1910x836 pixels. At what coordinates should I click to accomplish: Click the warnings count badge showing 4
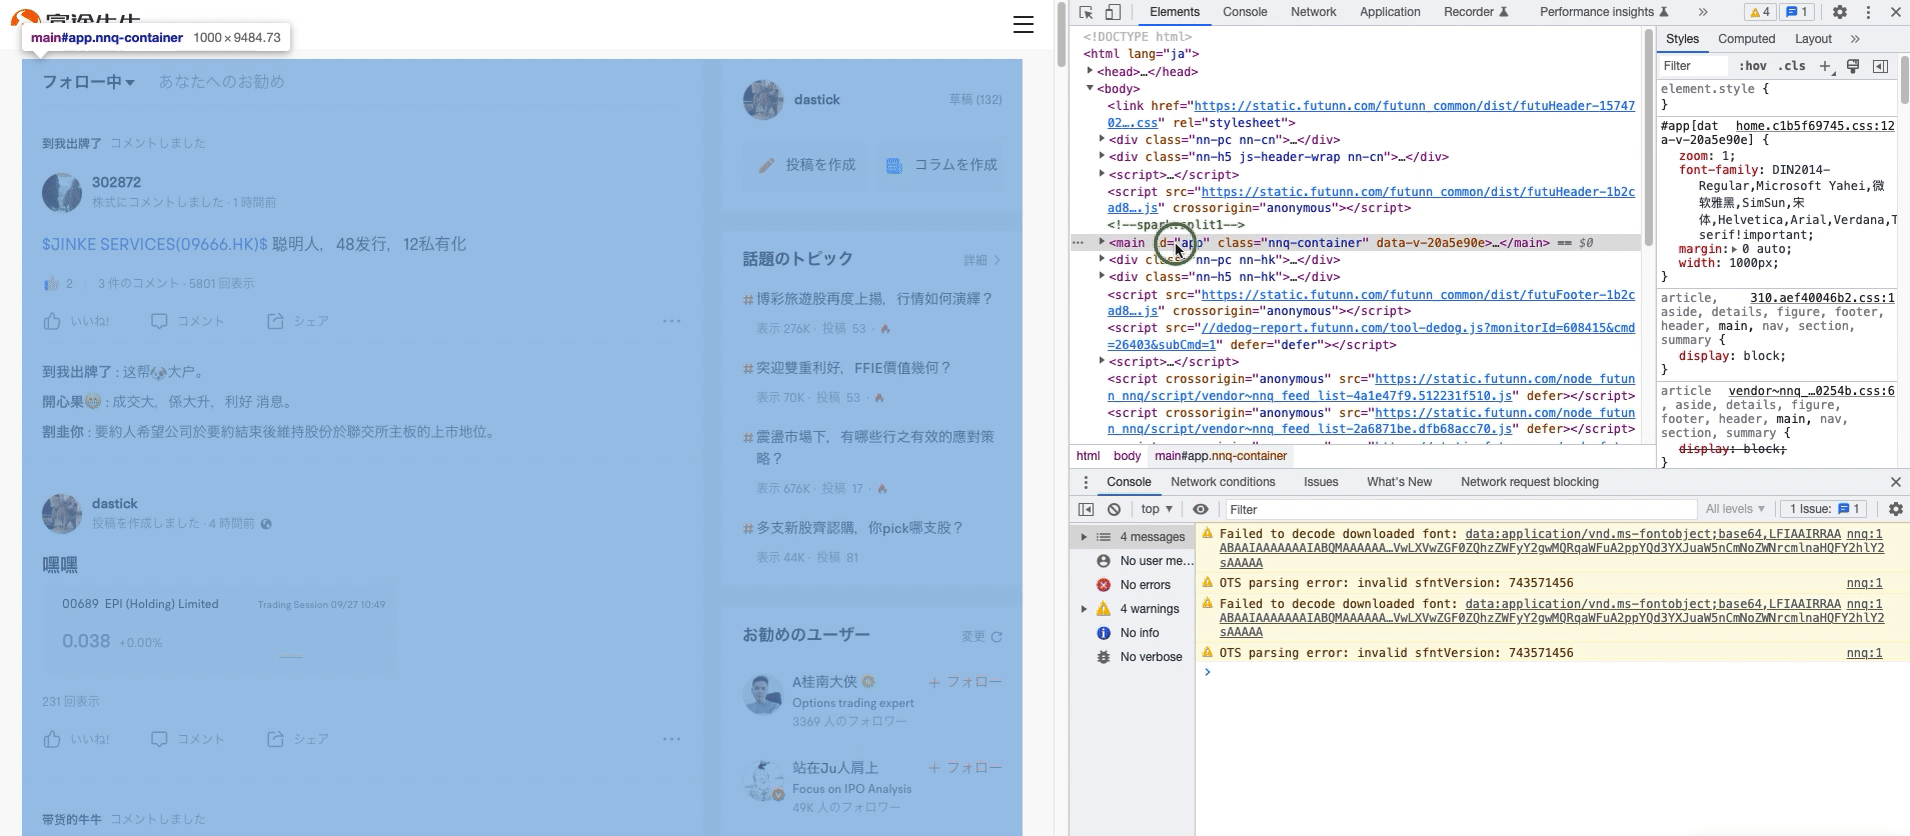(1760, 12)
